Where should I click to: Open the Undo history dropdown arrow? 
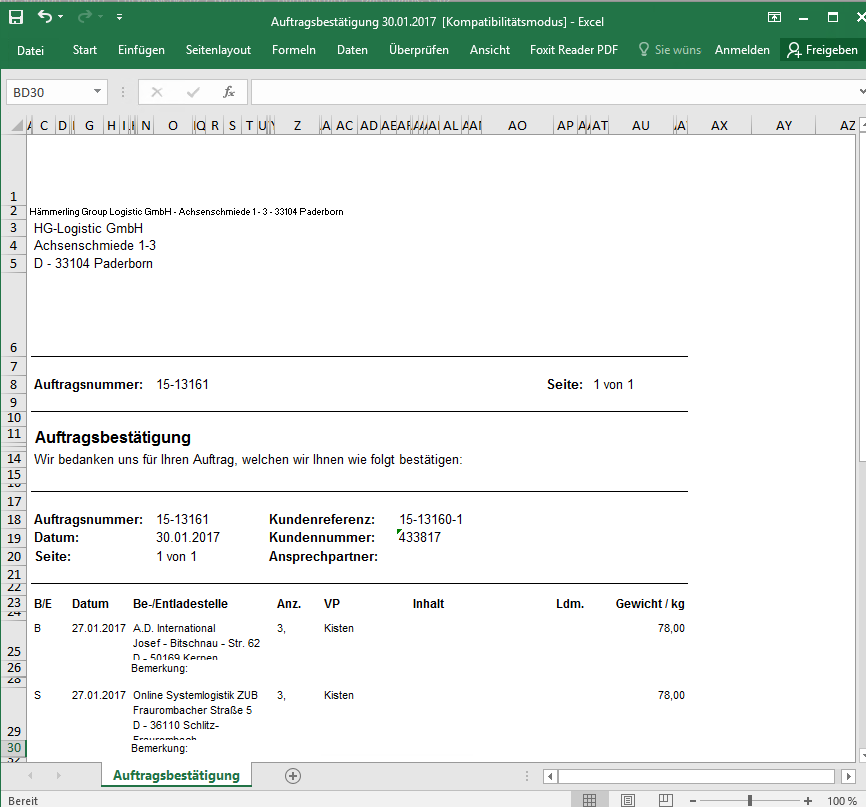pos(61,17)
